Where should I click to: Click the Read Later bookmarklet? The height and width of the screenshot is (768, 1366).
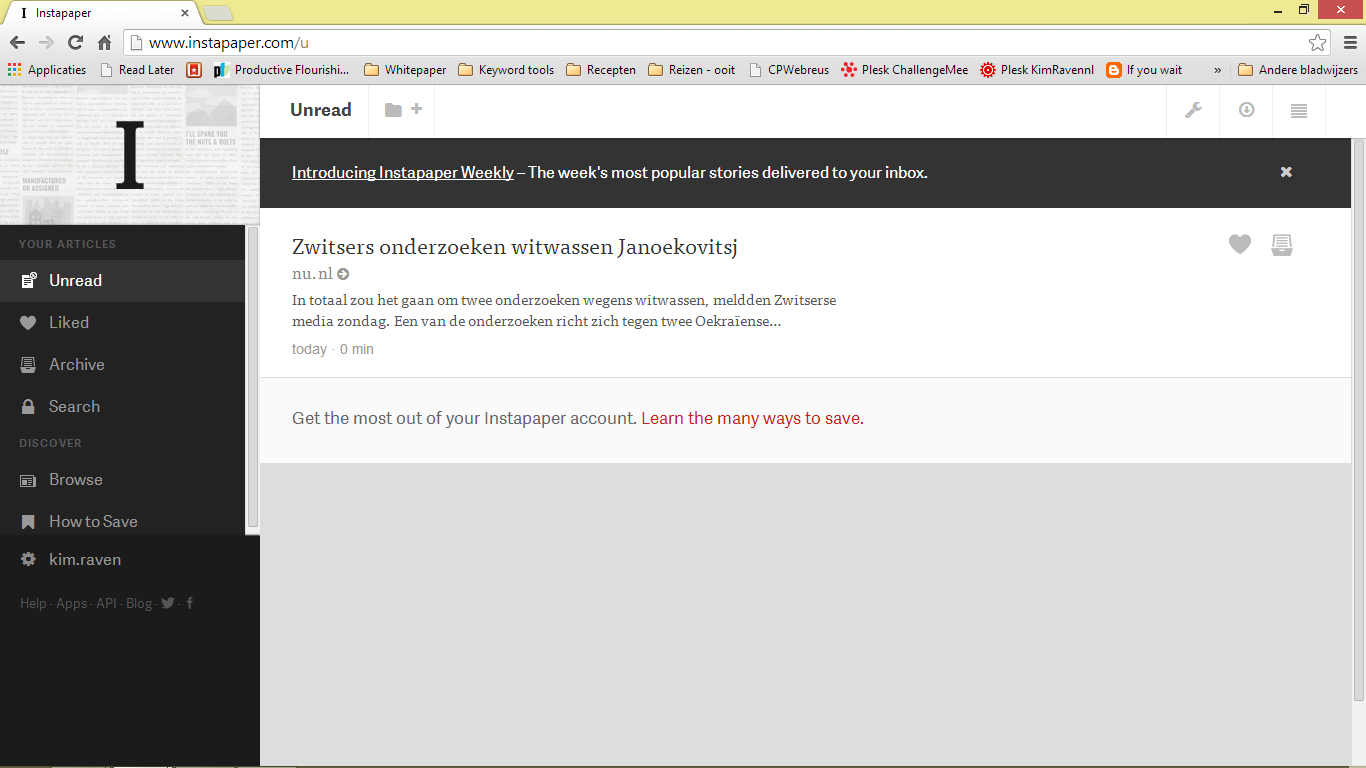pyautogui.click(x=137, y=70)
